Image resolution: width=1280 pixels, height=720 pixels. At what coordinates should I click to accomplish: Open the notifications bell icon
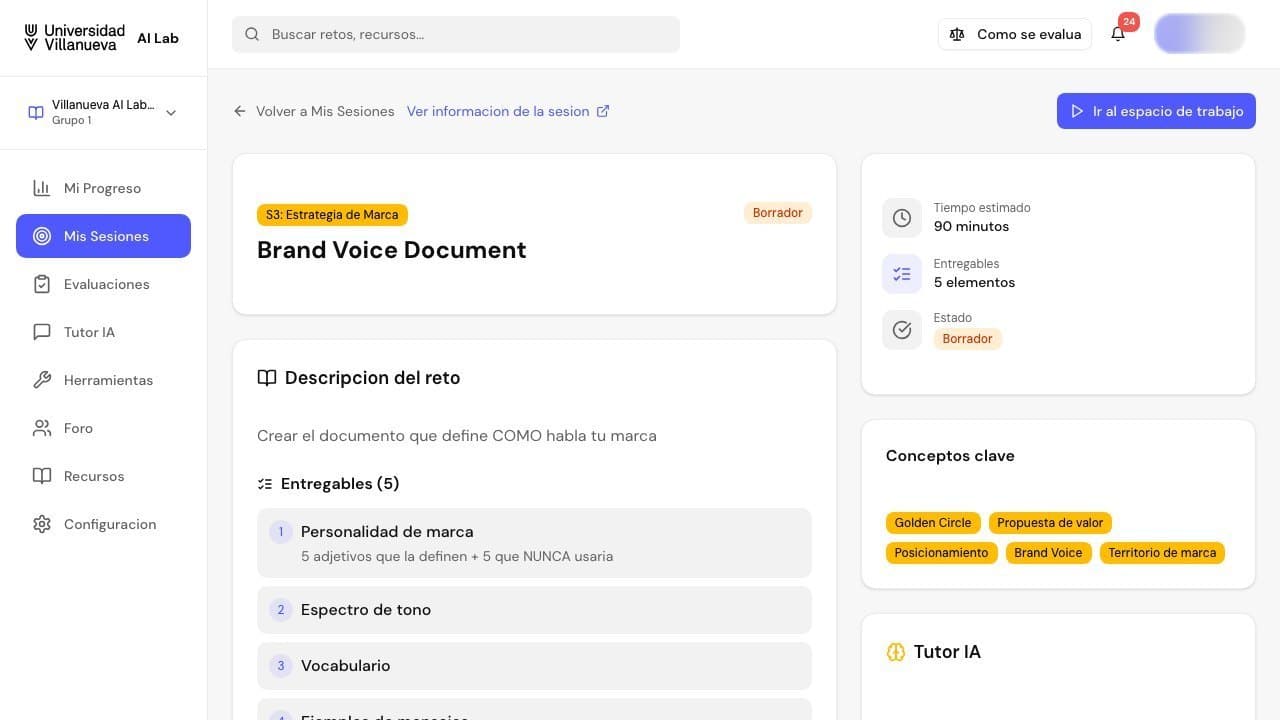pyautogui.click(x=1118, y=34)
